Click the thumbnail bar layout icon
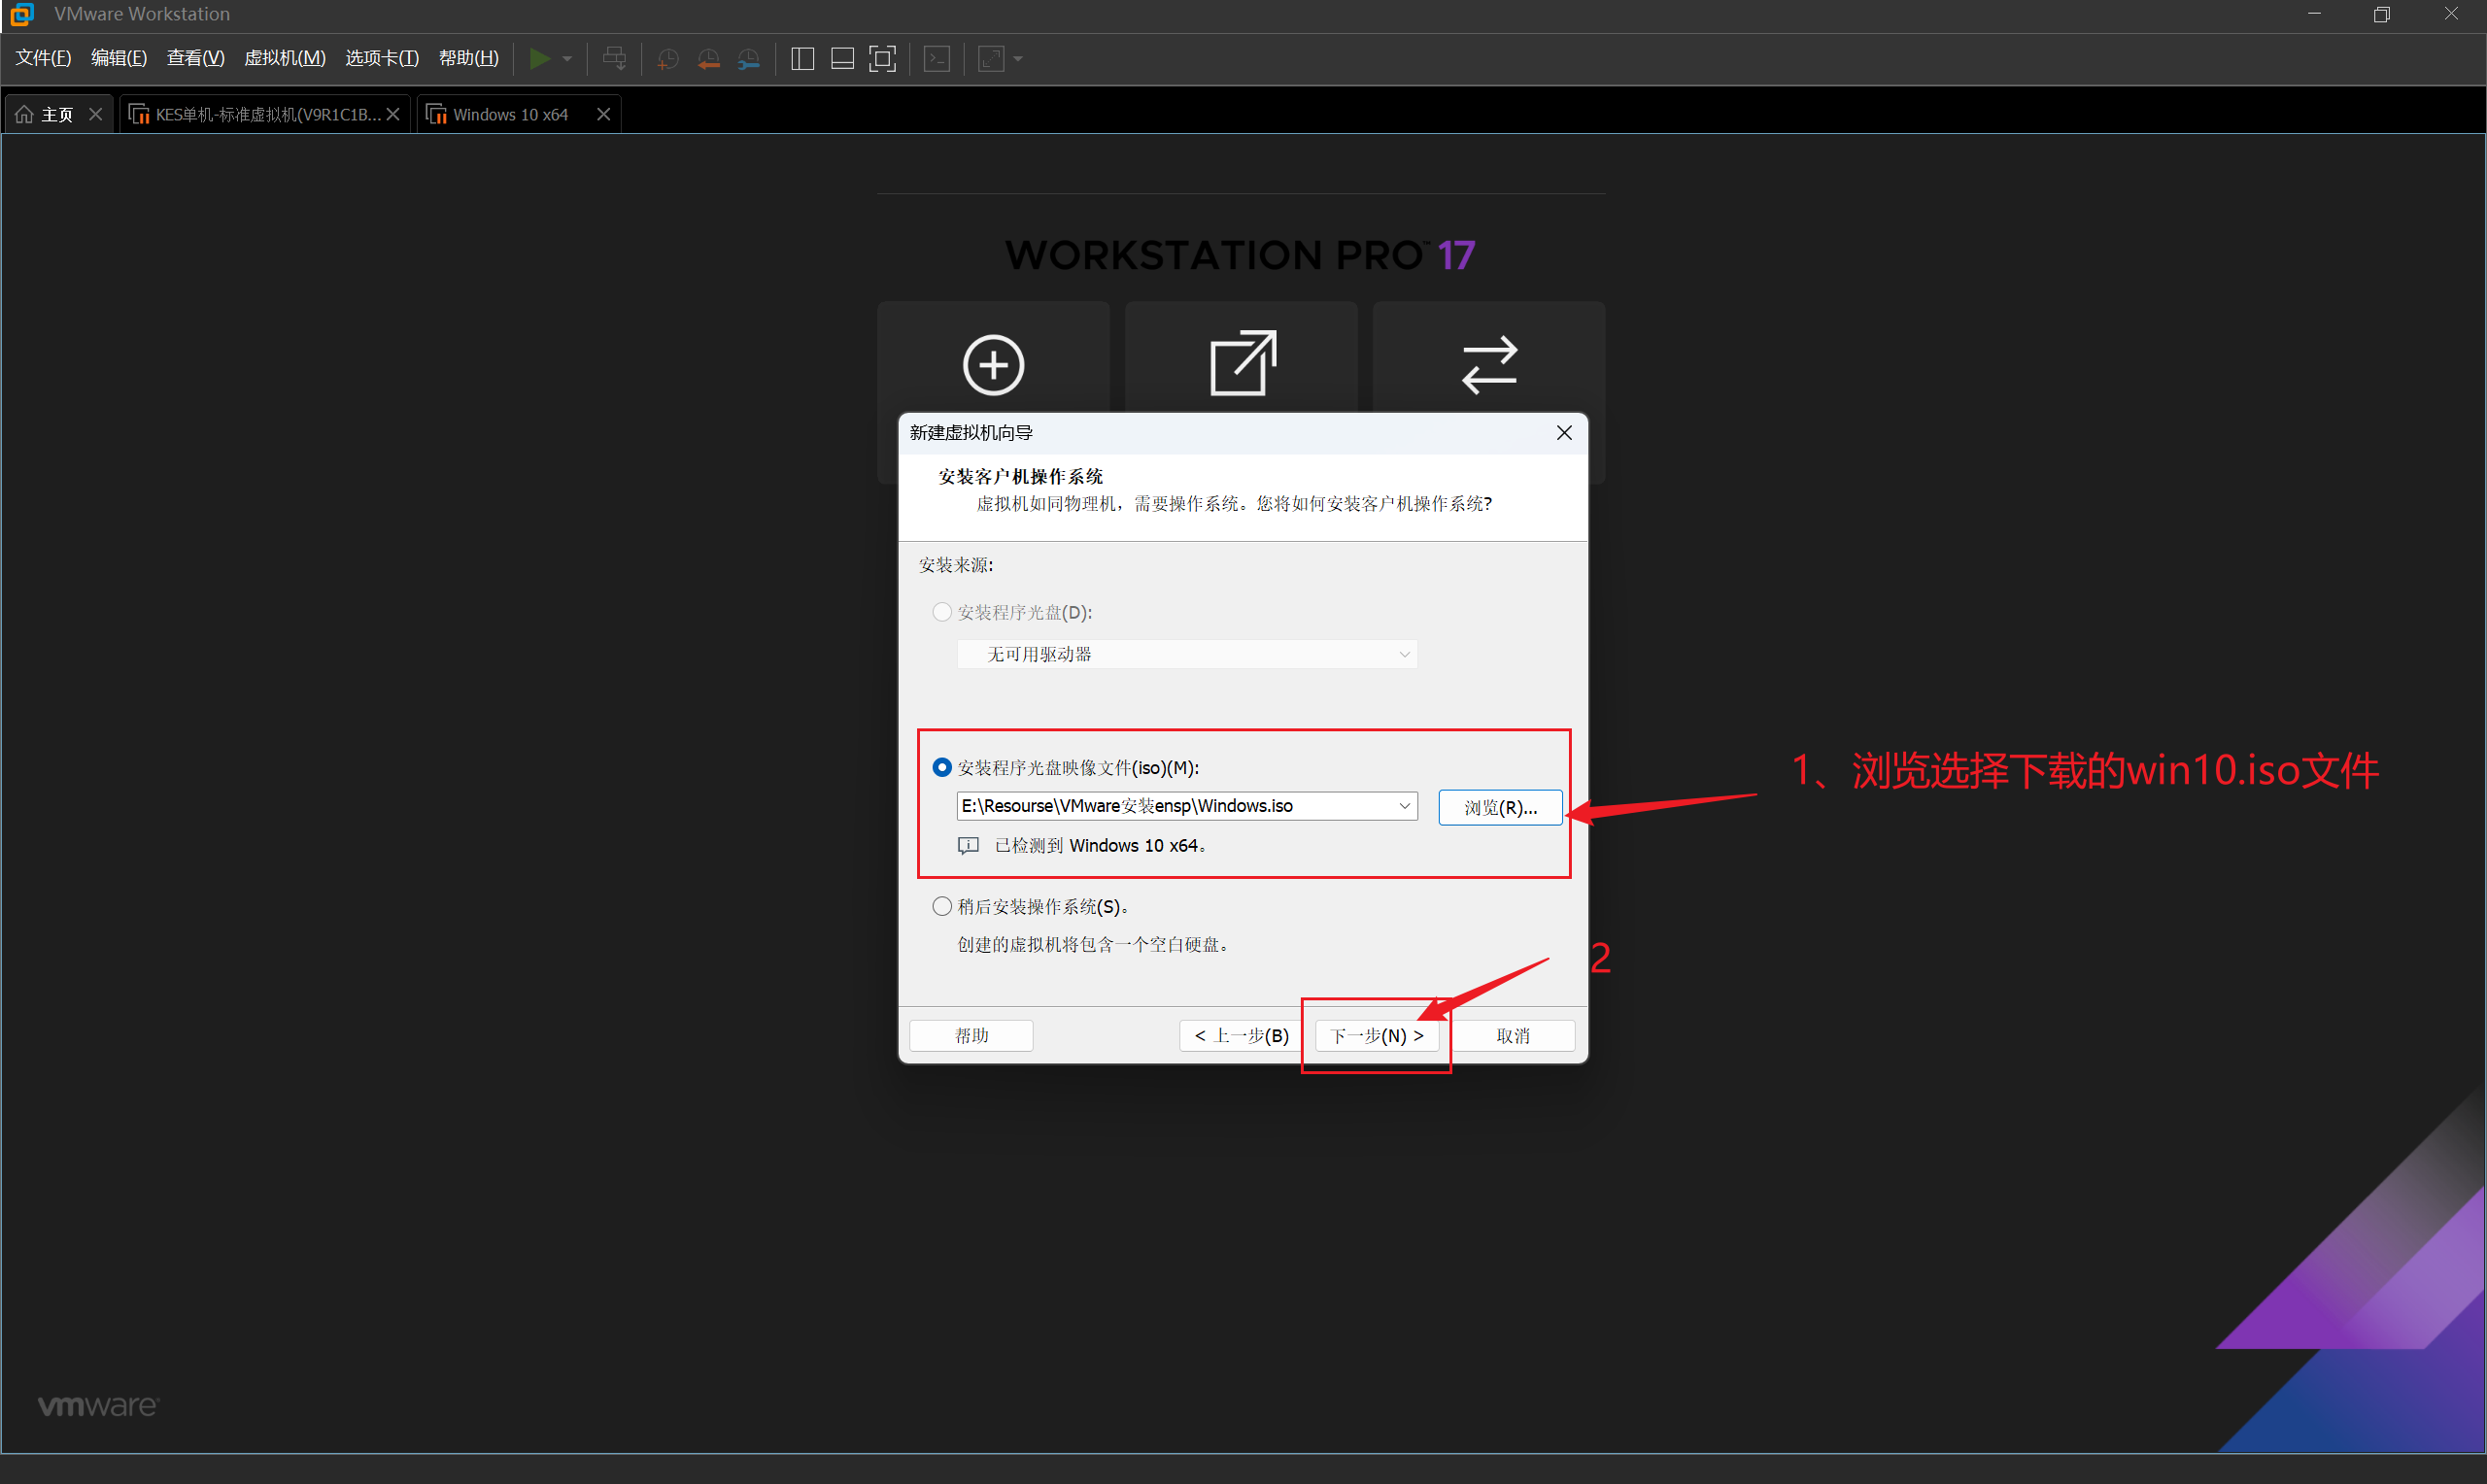Viewport: 2487px width, 1484px height. click(842, 59)
